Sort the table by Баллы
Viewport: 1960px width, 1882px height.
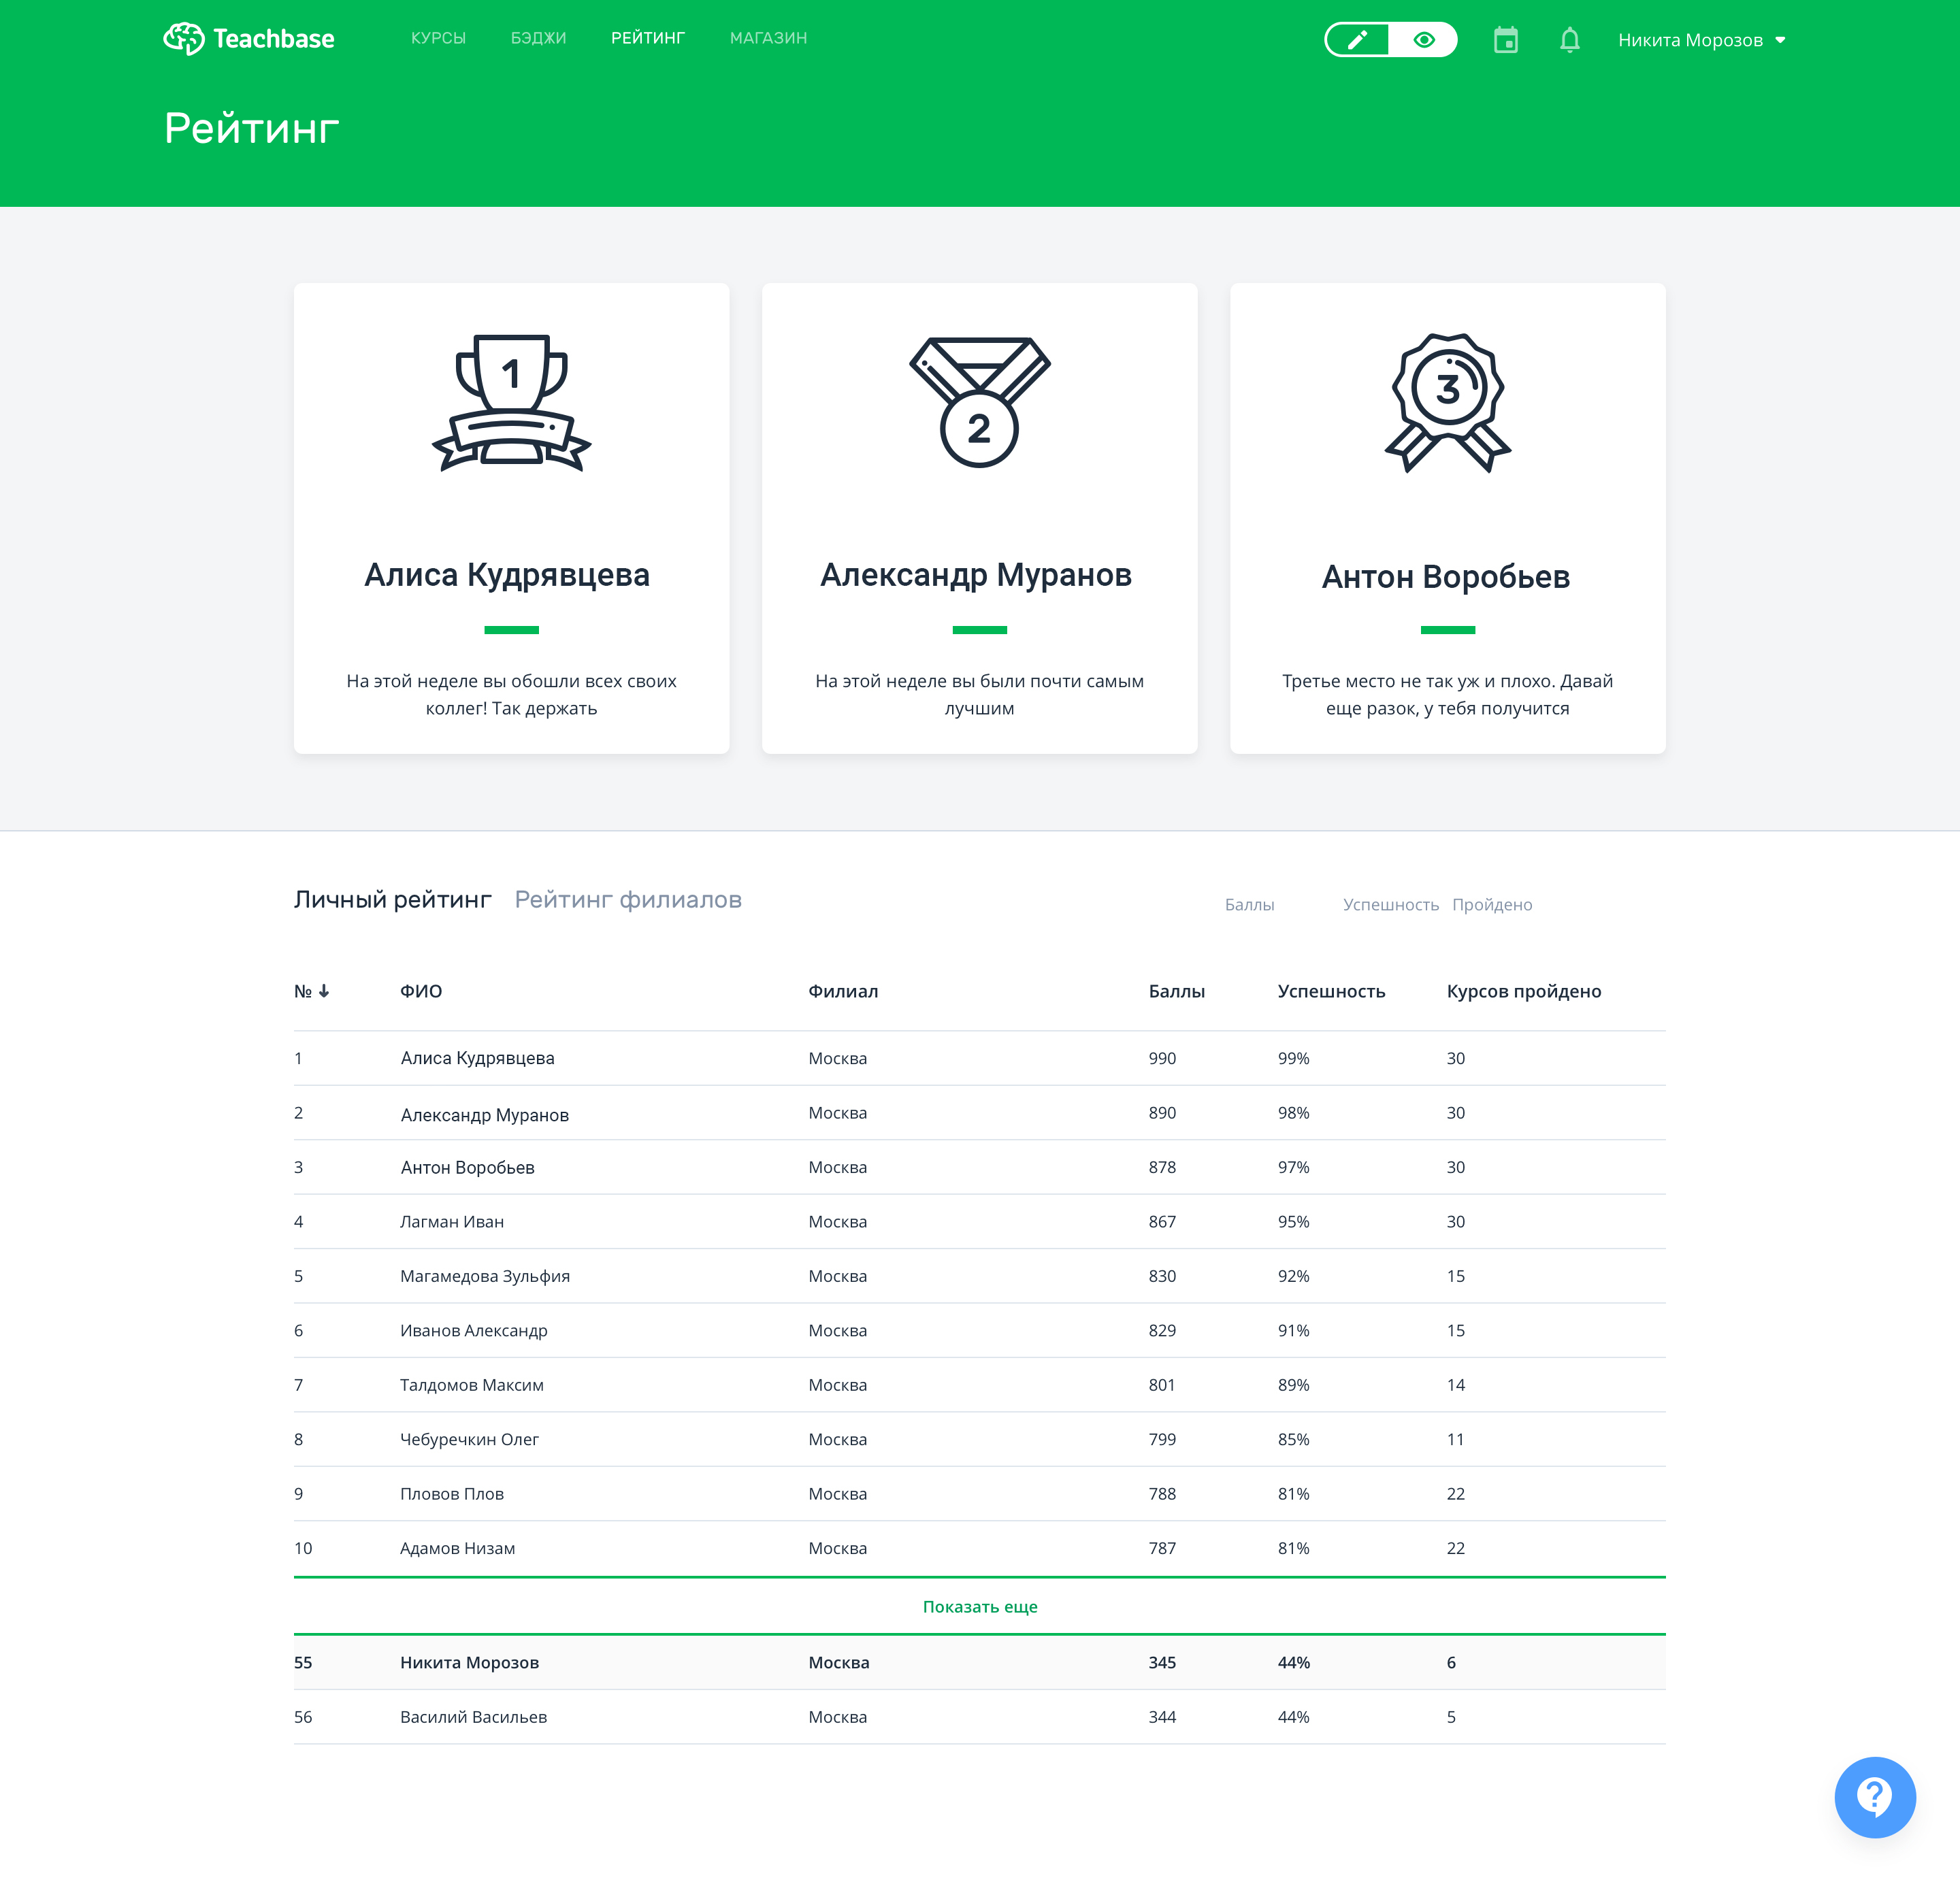click(x=1250, y=904)
